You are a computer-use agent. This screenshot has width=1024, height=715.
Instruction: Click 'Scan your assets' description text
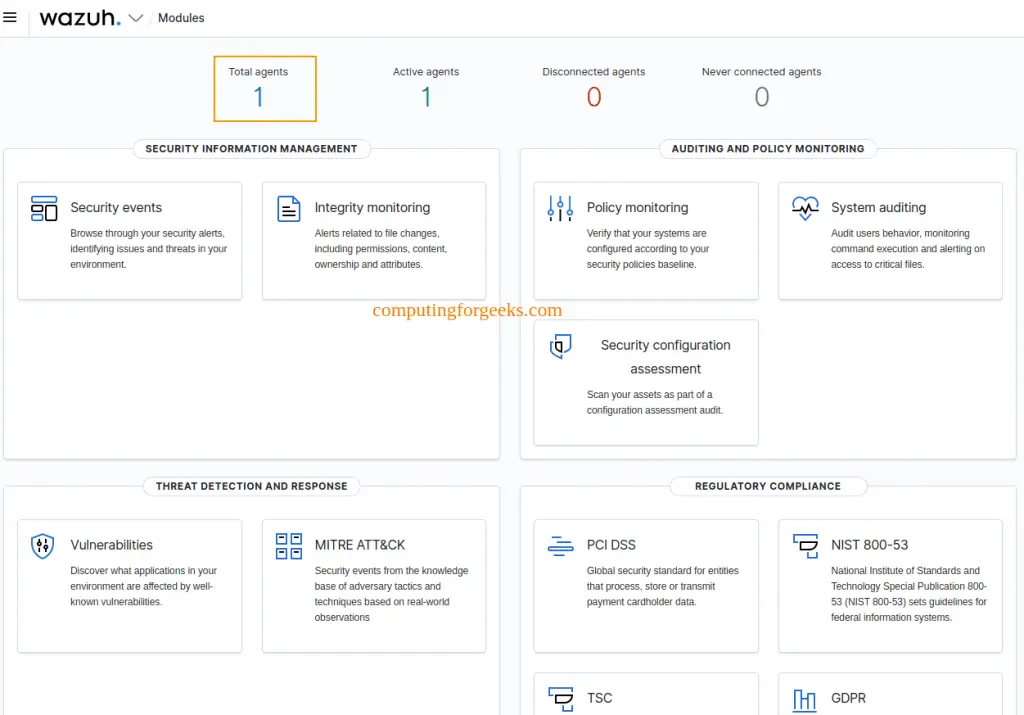[x=655, y=402]
